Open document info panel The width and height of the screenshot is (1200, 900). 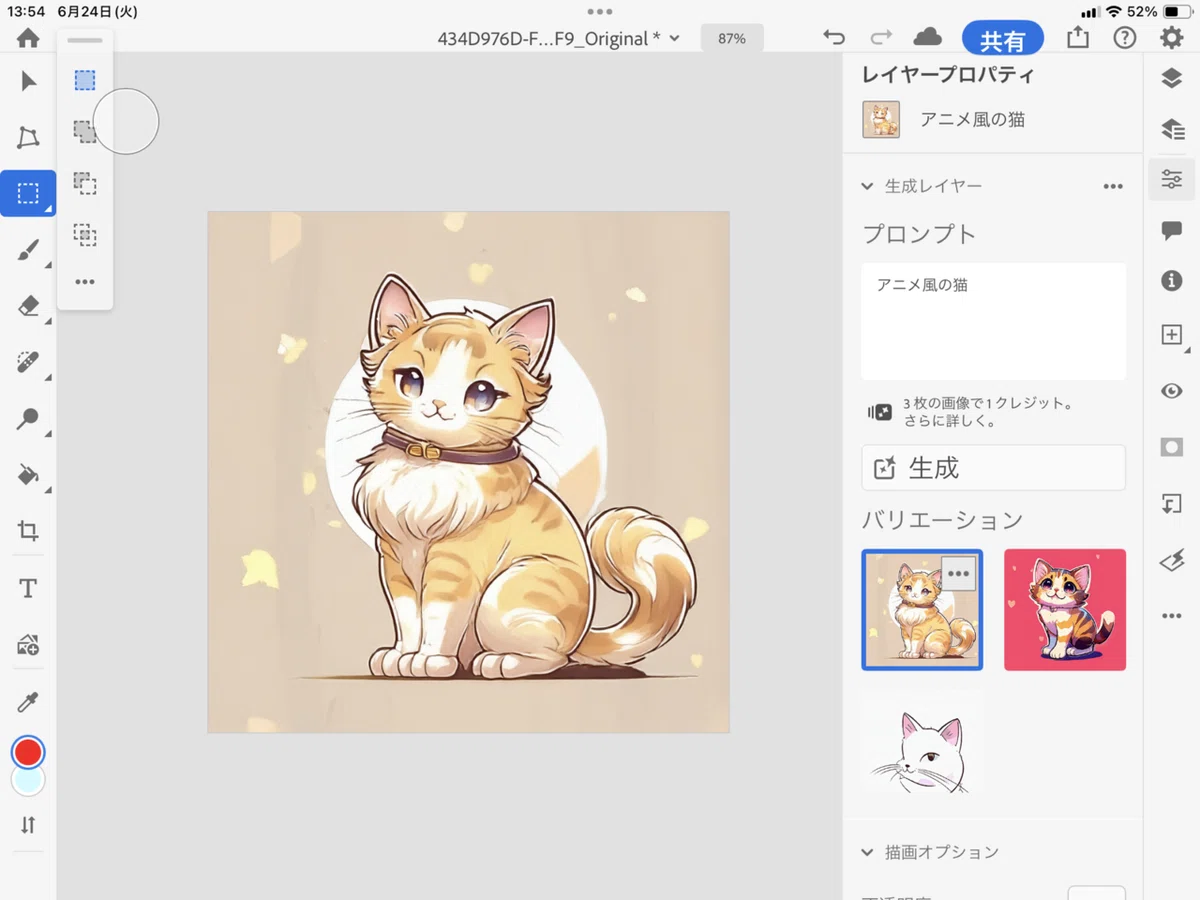1172,282
